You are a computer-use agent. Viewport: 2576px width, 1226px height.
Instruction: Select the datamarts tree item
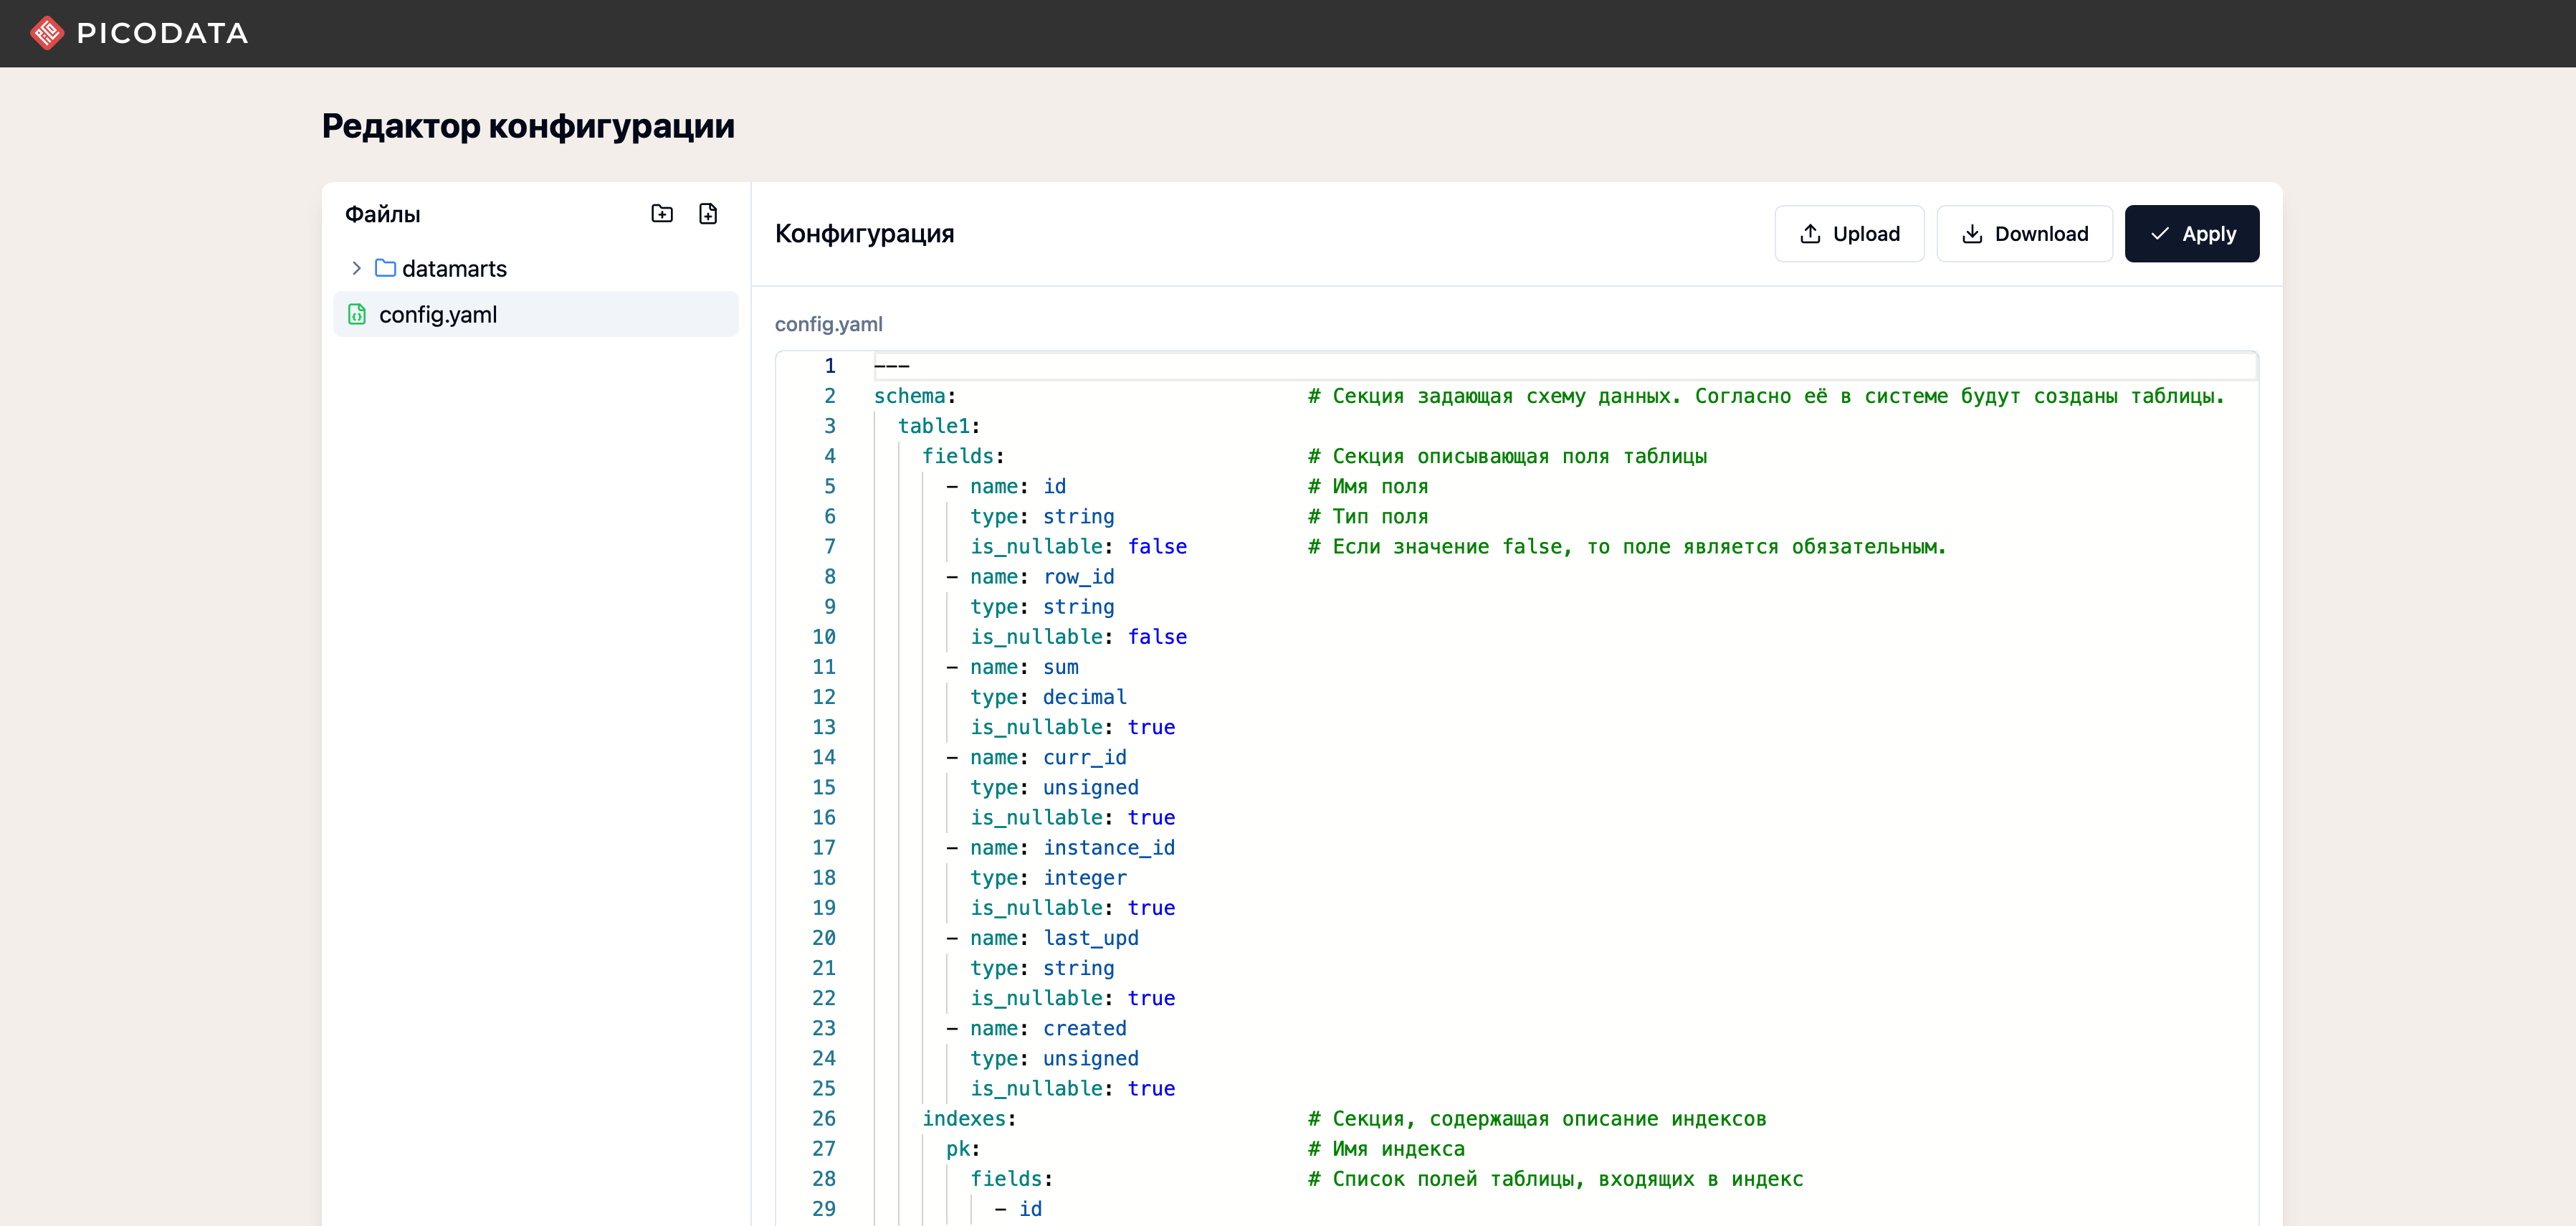[x=454, y=268]
